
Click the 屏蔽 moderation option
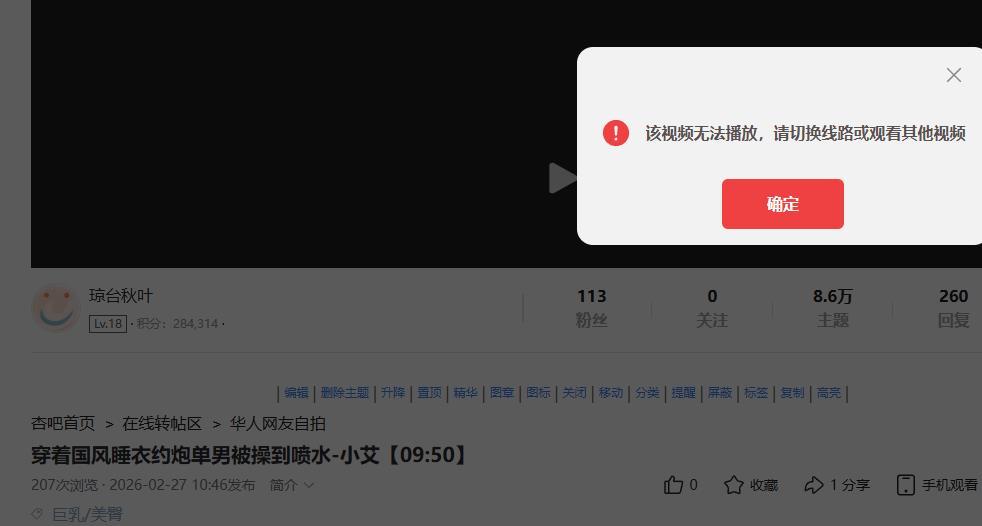[720, 393]
